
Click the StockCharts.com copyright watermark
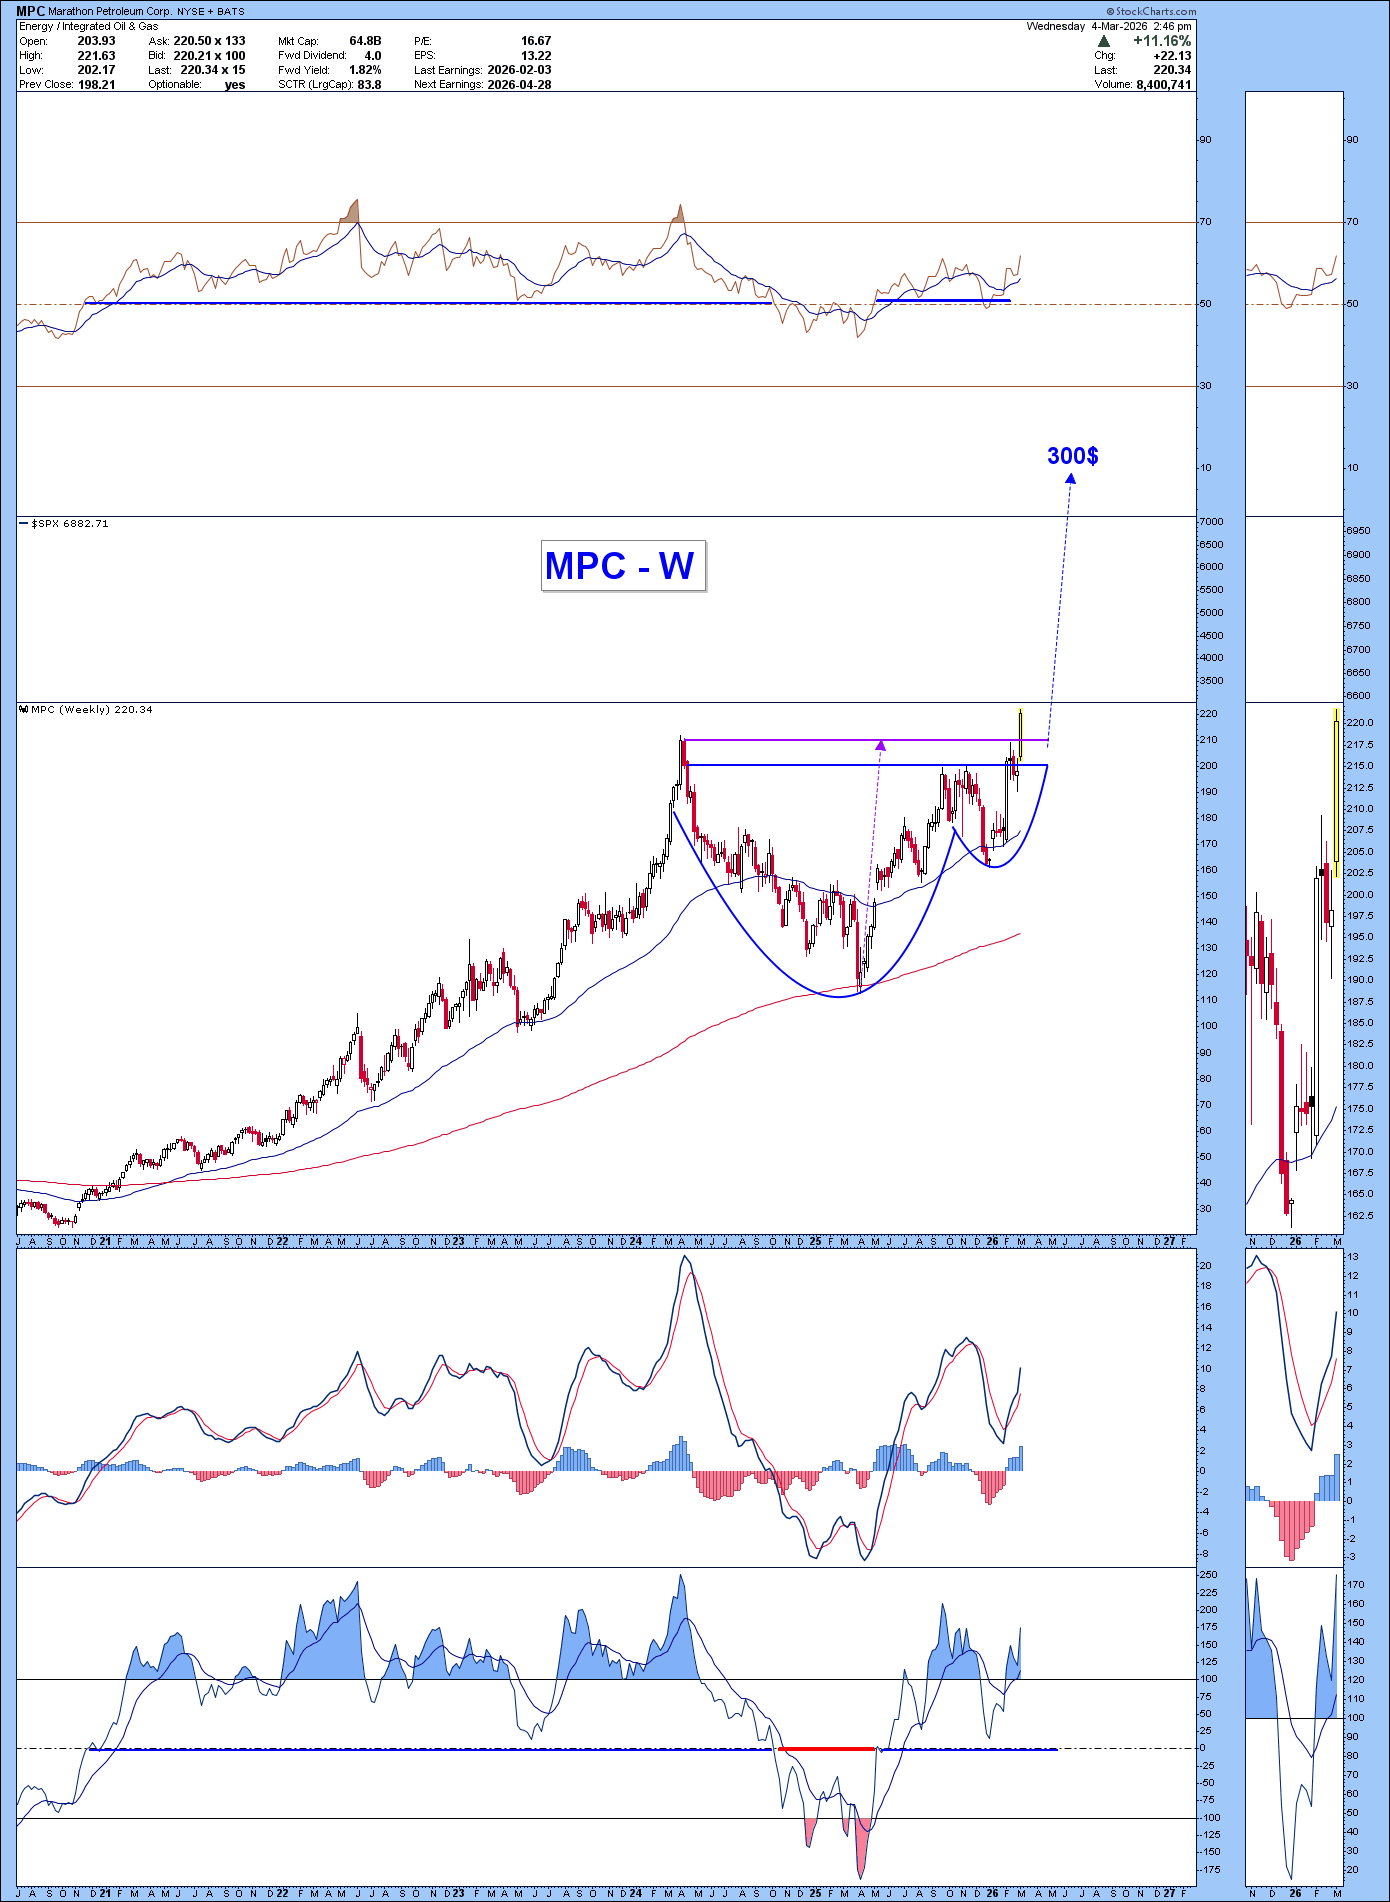(x=1151, y=11)
